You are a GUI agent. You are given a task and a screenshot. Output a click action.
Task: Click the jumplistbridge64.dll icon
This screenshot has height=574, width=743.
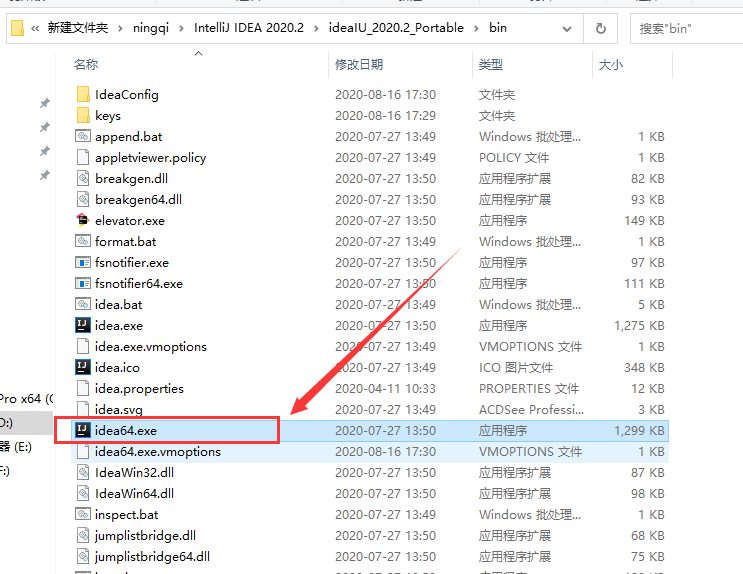pyautogui.click(x=83, y=556)
